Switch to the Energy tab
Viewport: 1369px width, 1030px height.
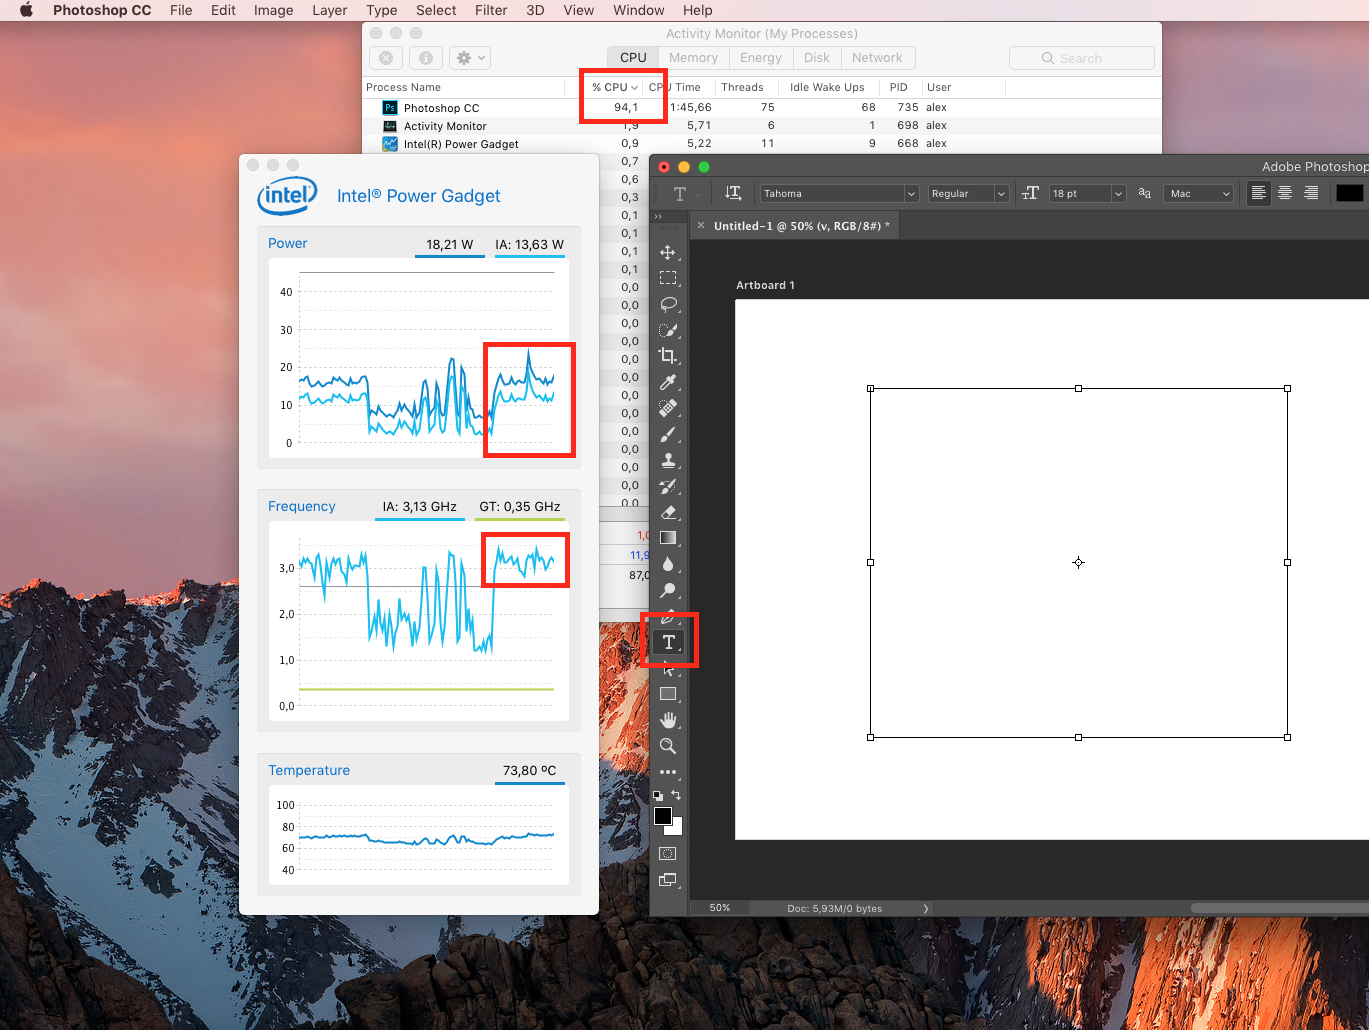[x=761, y=58]
